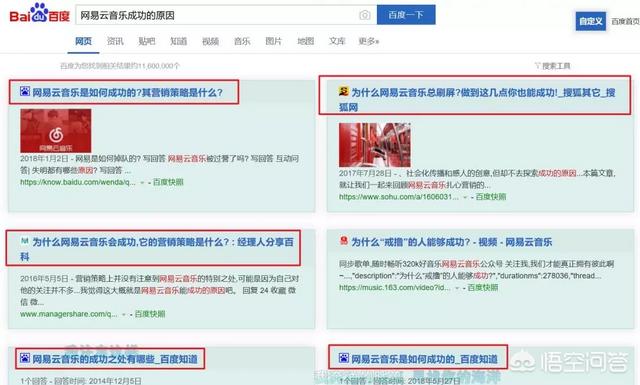
Task: Click the filter icon next to 搜索工具
Action: [538, 65]
